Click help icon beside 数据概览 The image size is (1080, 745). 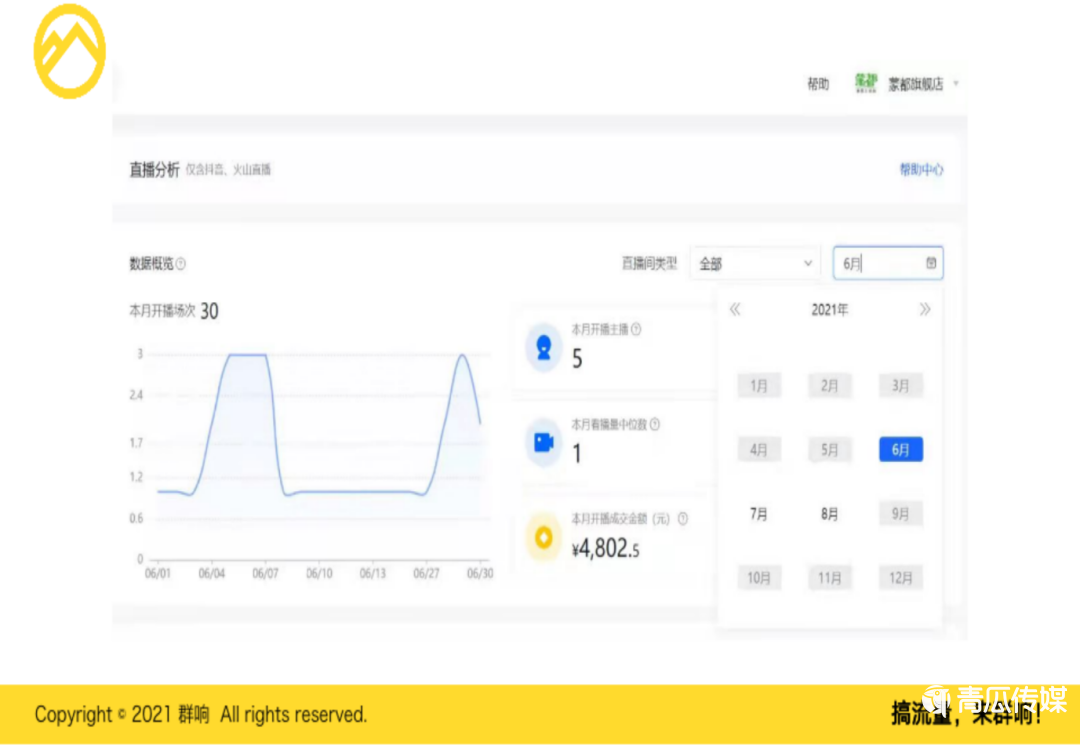[x=181, y=264]
